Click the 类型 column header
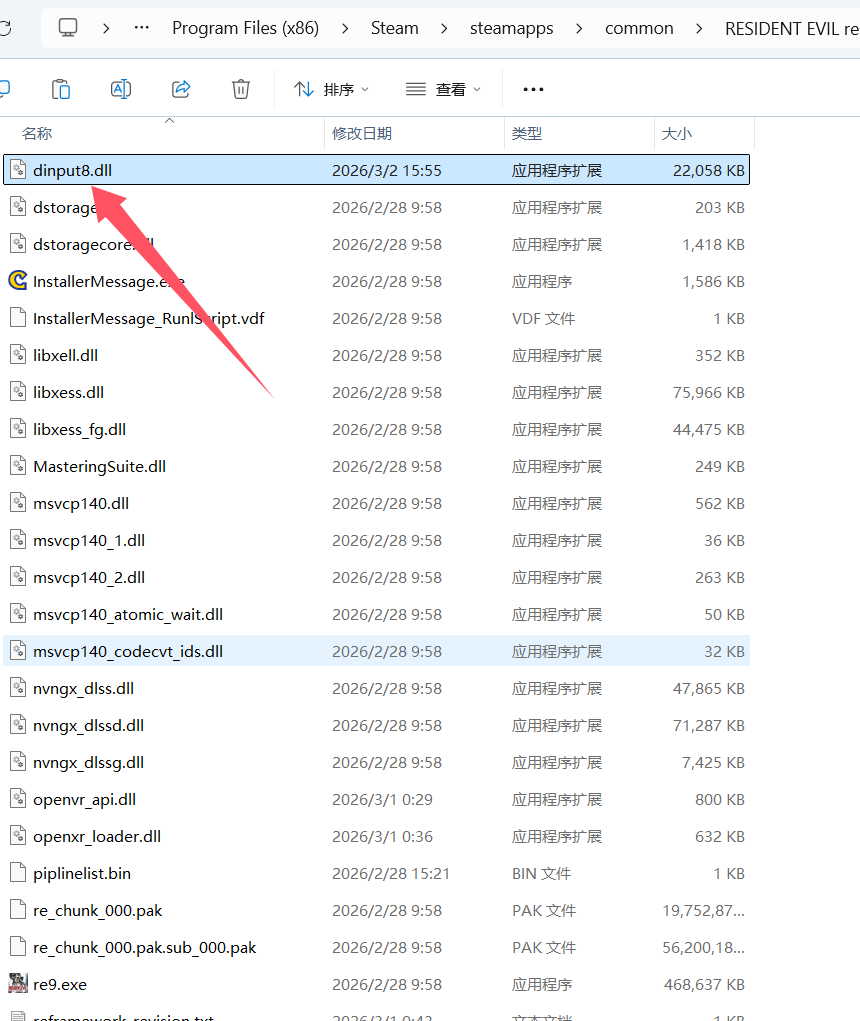The width and height of the screenshot is (860, 1021). pyautogui.click(x=527, y=133)
